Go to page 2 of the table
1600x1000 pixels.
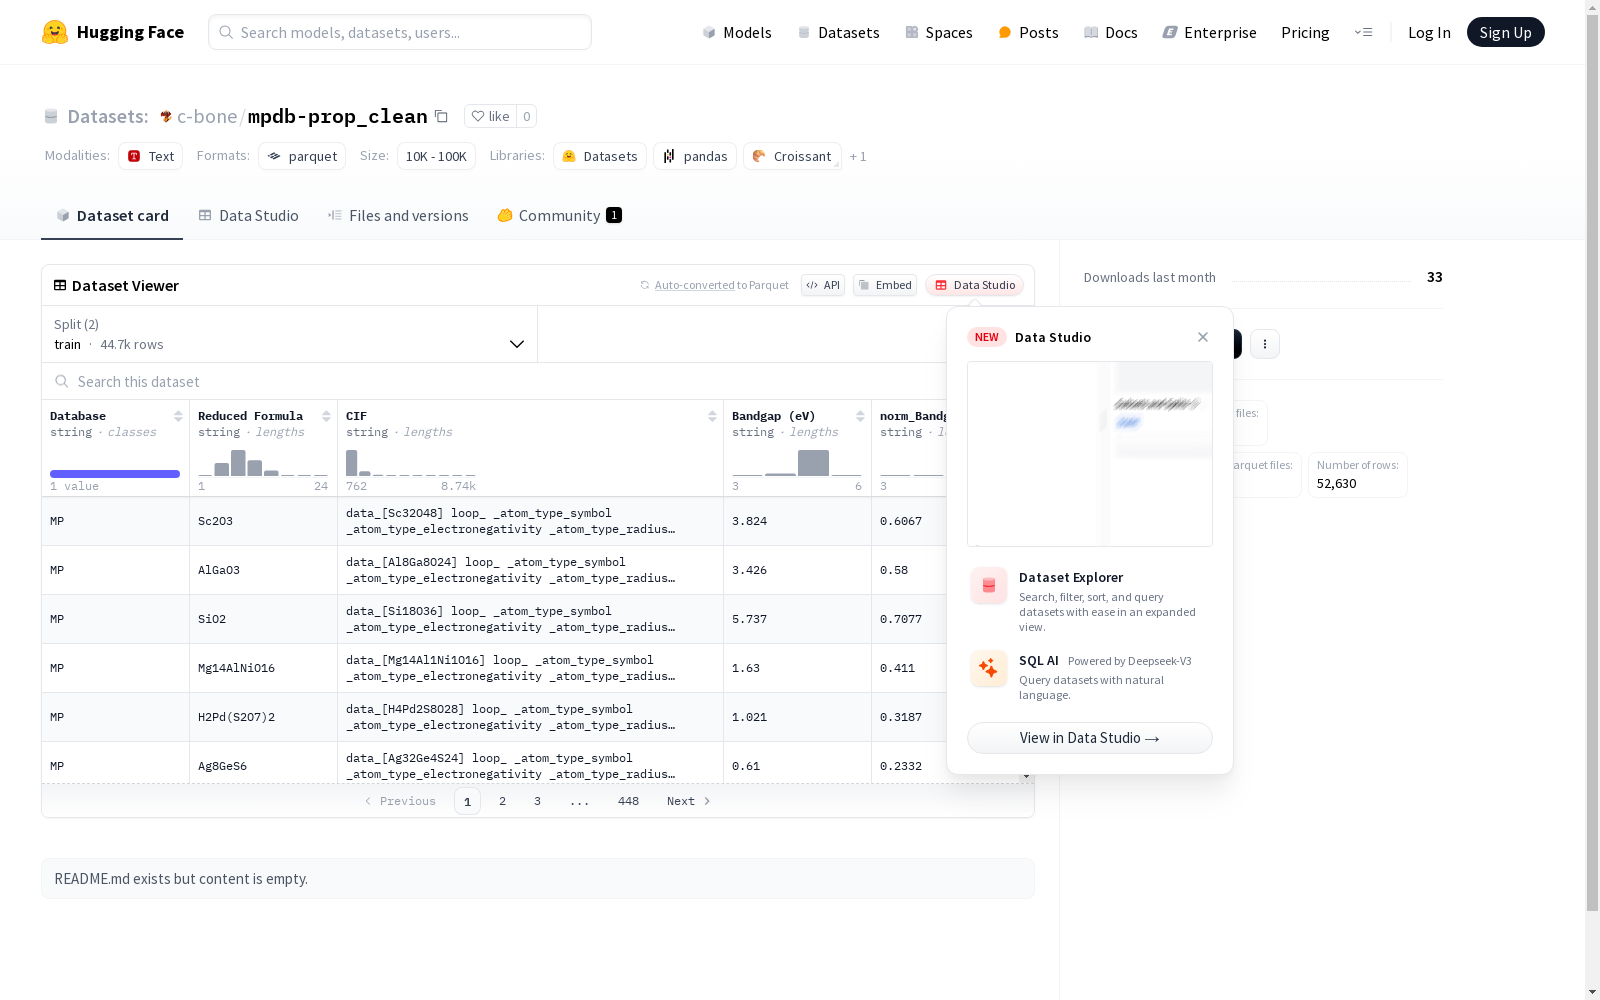click(x=502, y=801)
